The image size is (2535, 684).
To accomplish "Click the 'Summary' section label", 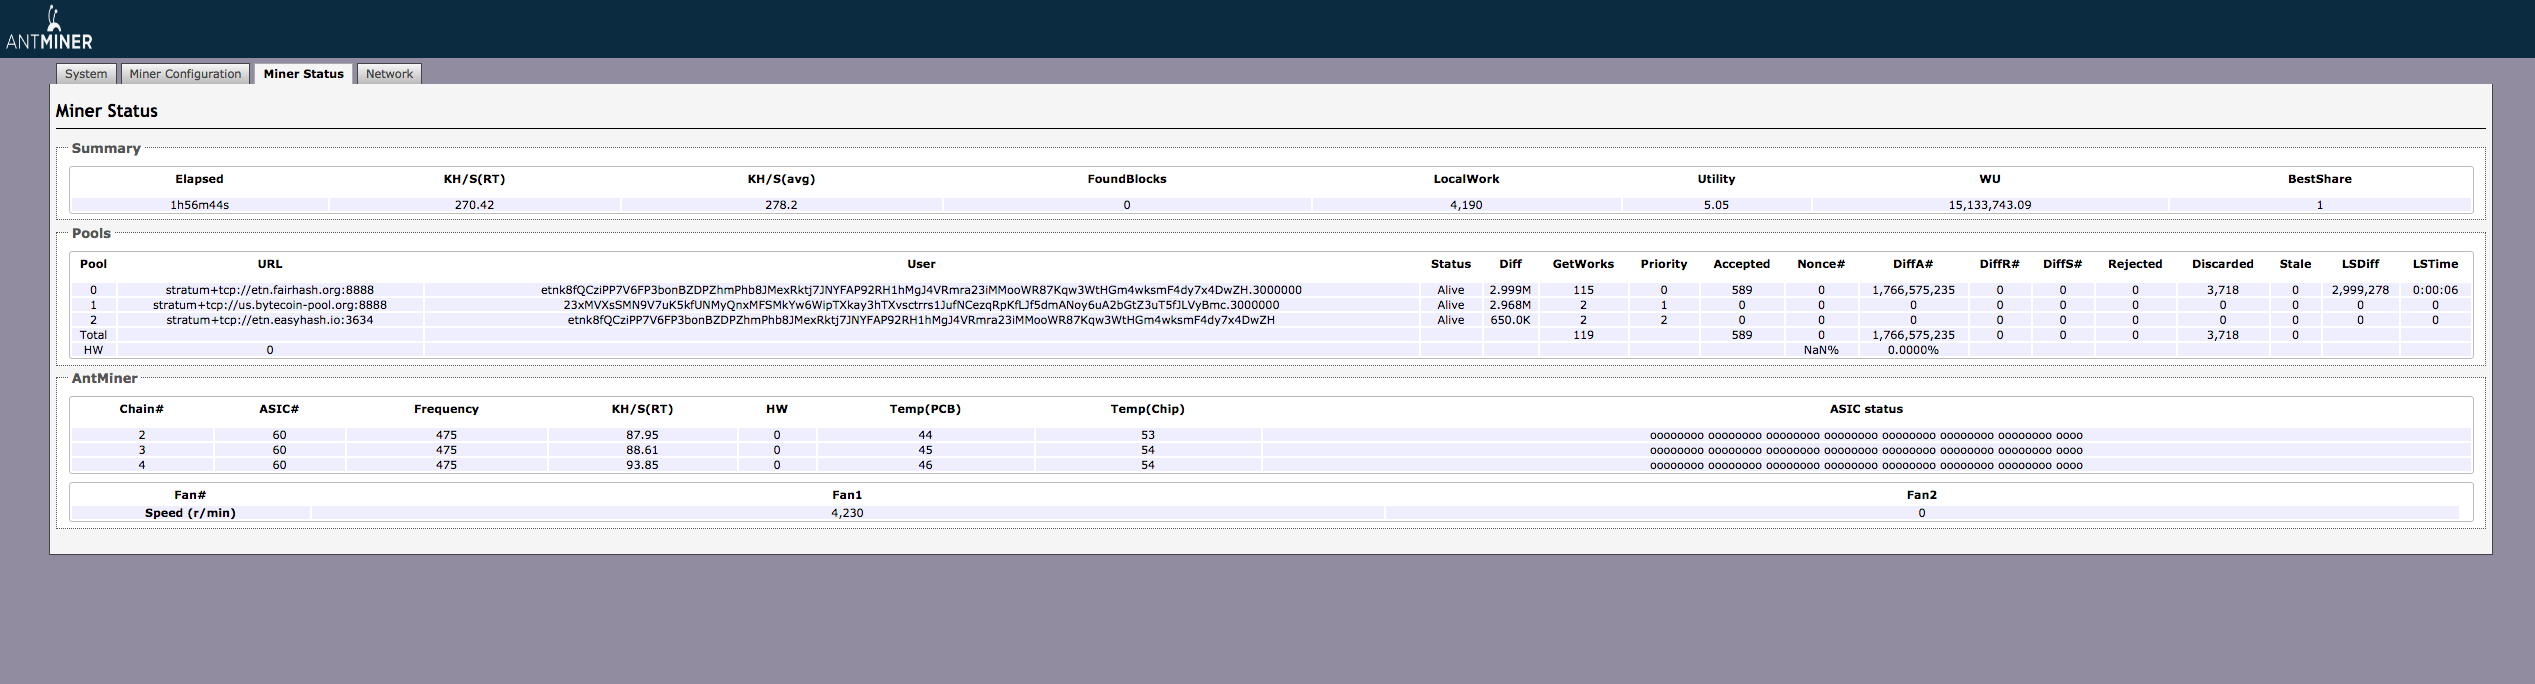I will tap(106, 148).
